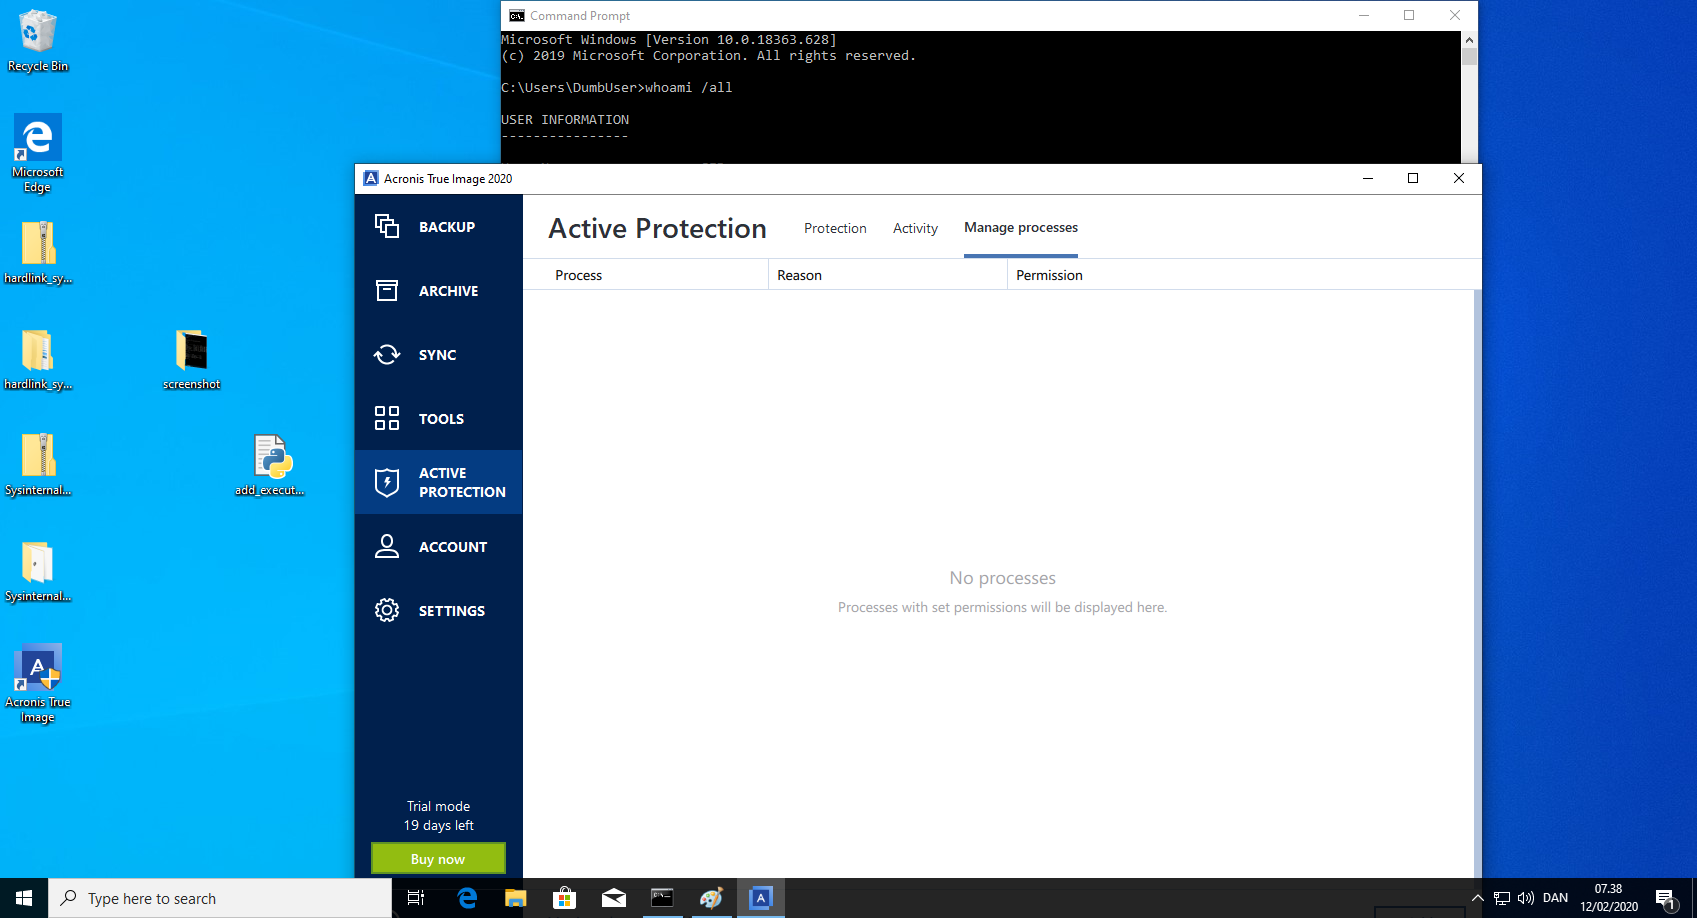Image resolution: width=1697 pixels, height=918 pixels.
Task: Click the Permission column header
Action: (x=1049, y=275)
